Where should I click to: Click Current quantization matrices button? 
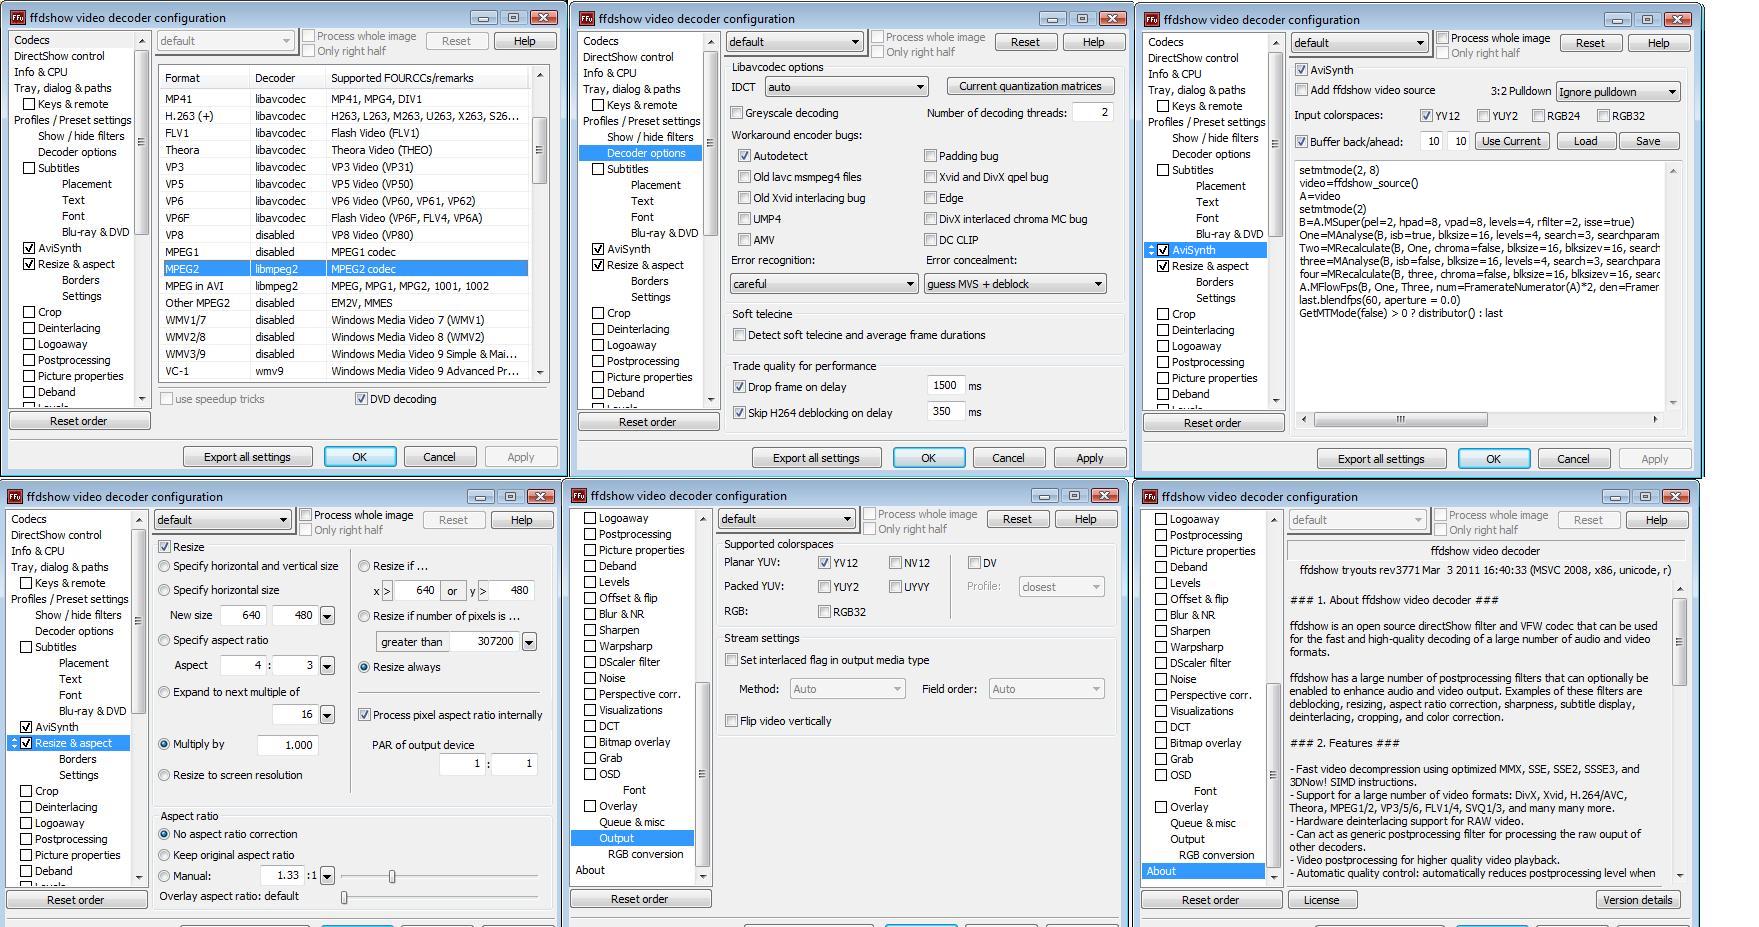coord(1030,87)
